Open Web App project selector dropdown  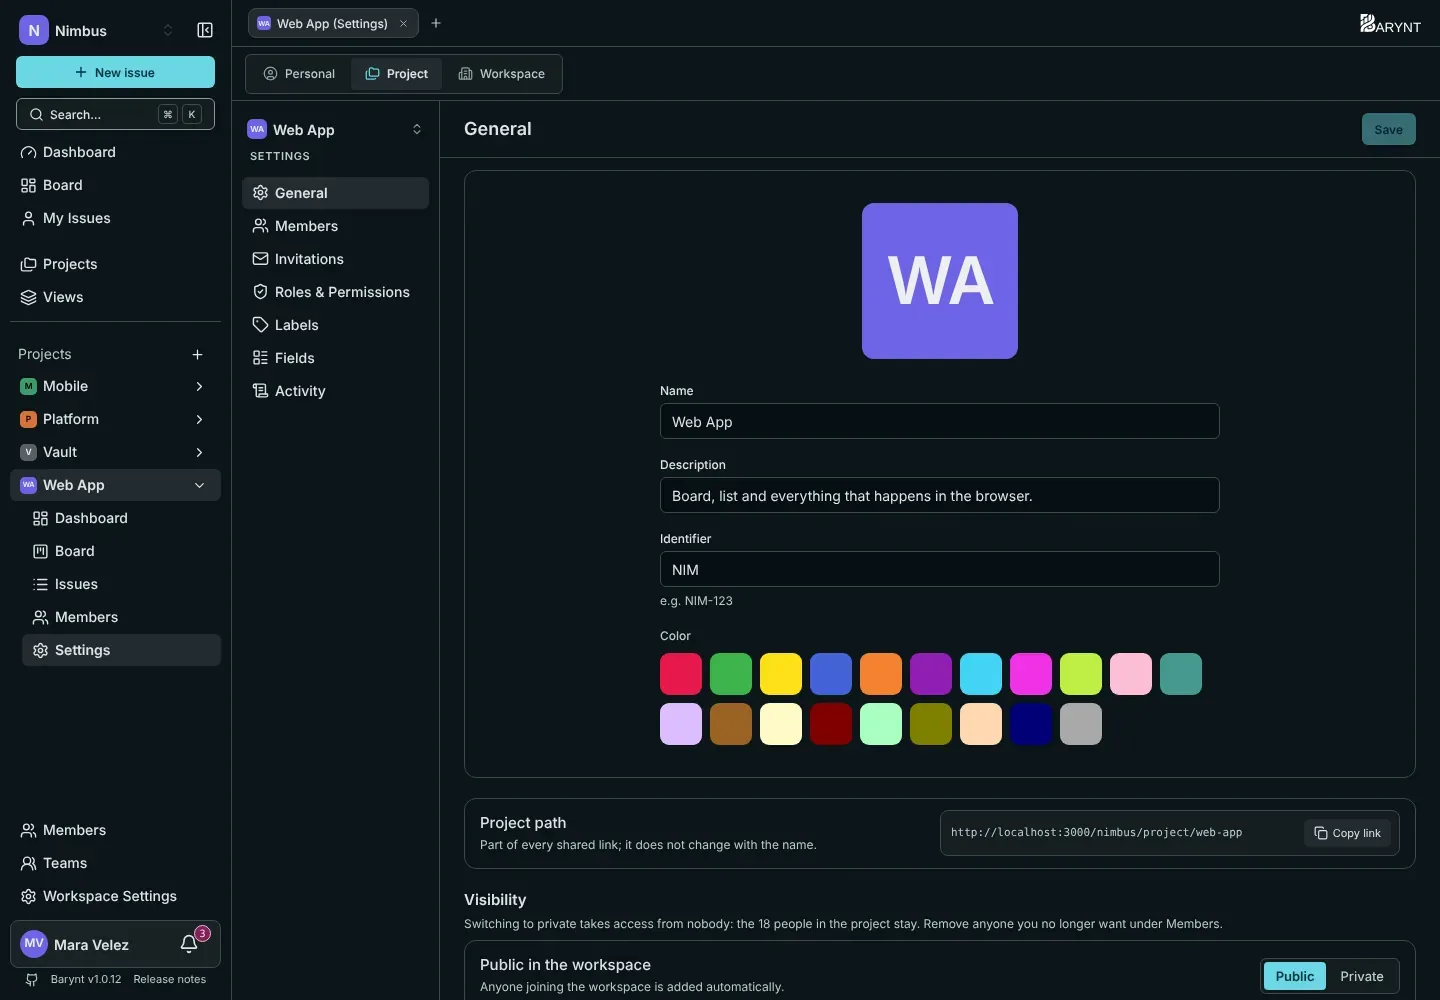click(335, 129)
